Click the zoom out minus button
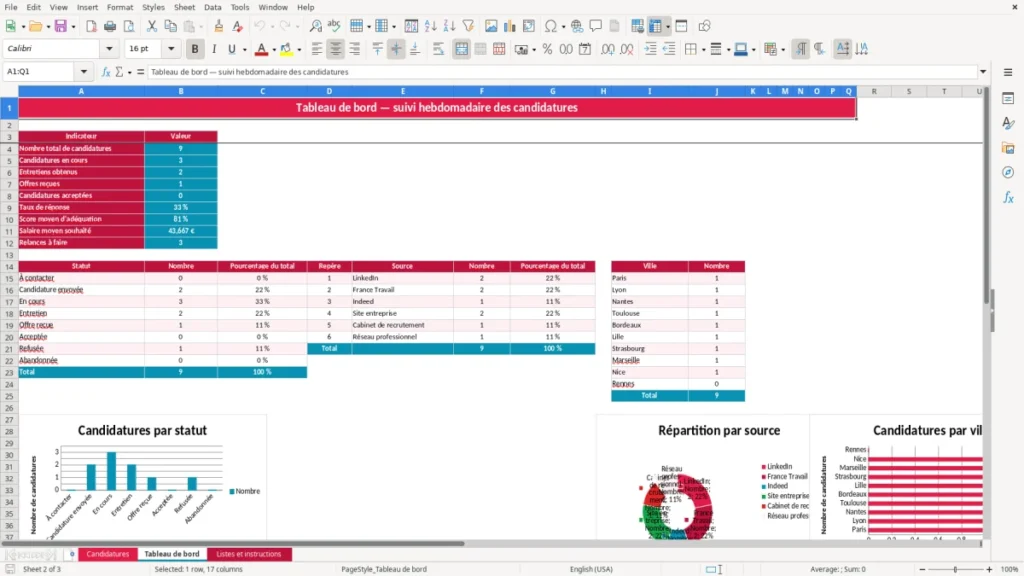The width and height of the screenshot is (1024, 576). coord(922,569)
